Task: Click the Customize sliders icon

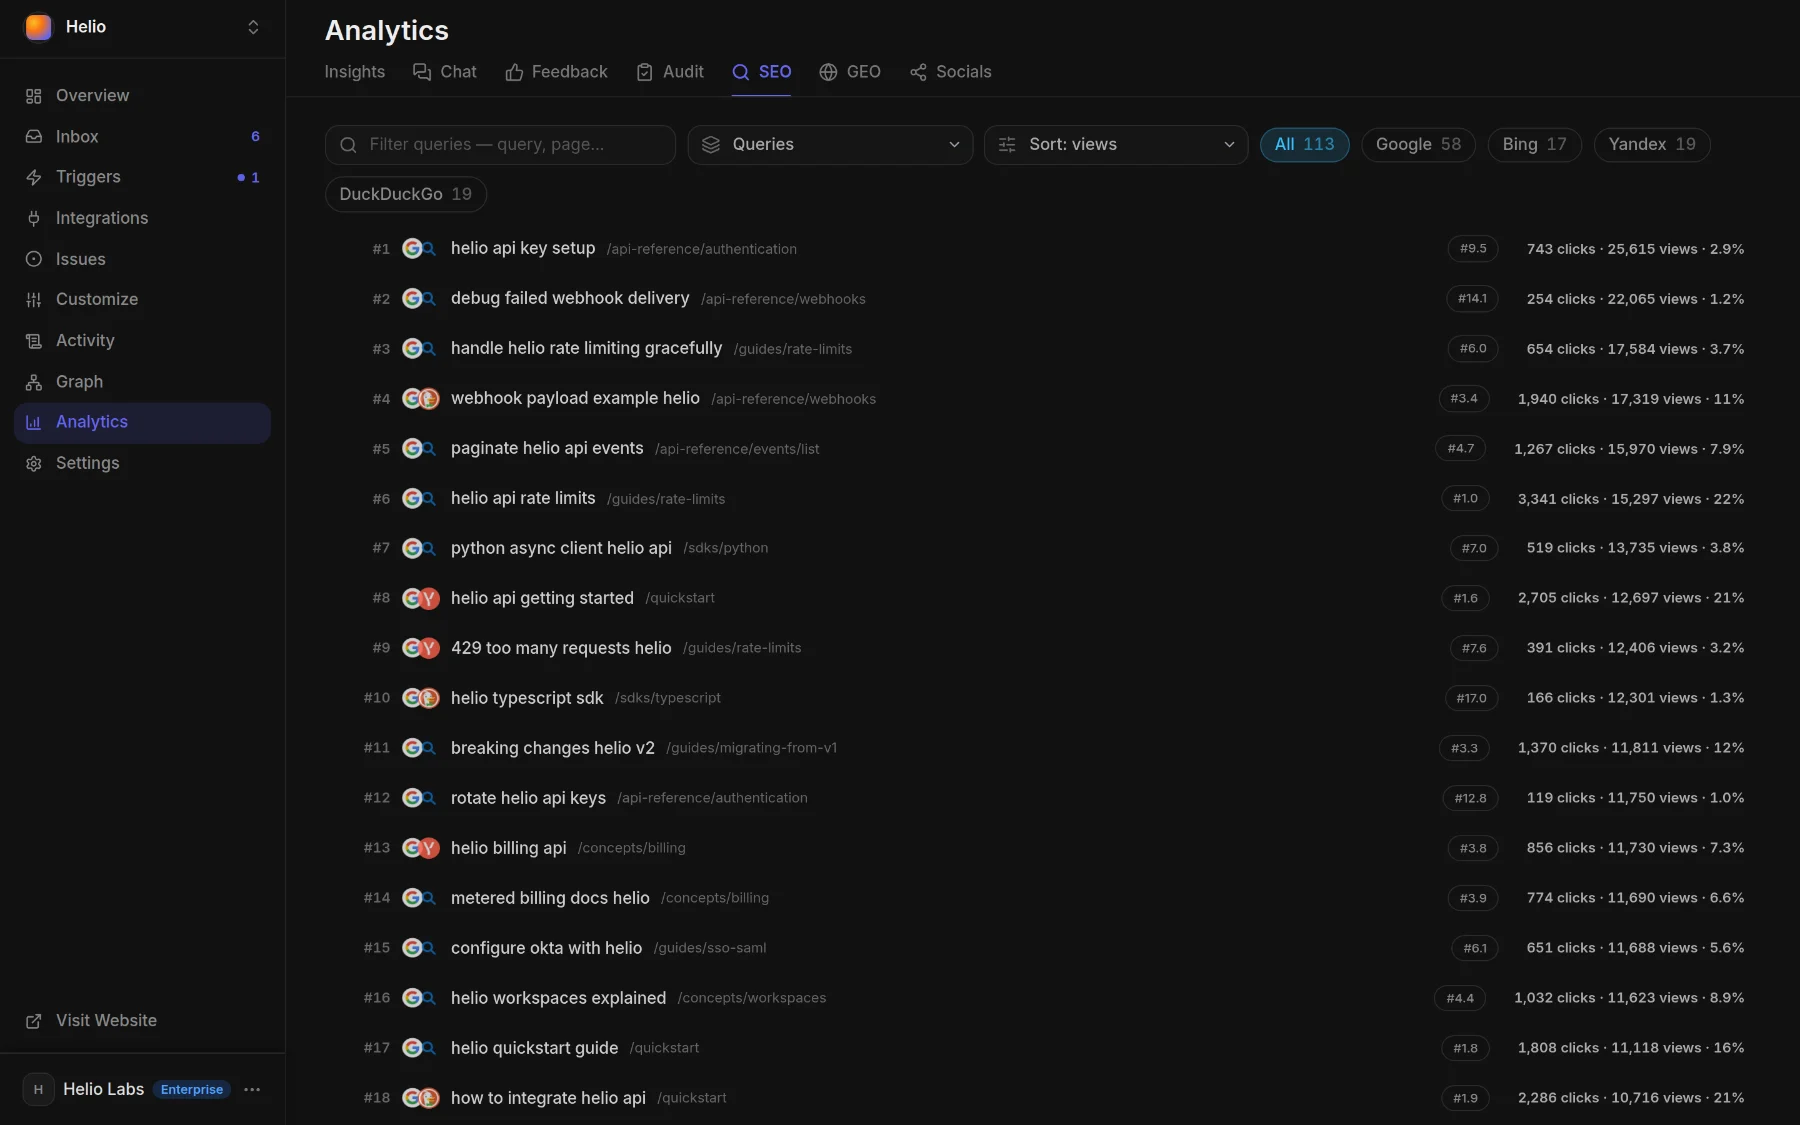Action: coord(34,300)
